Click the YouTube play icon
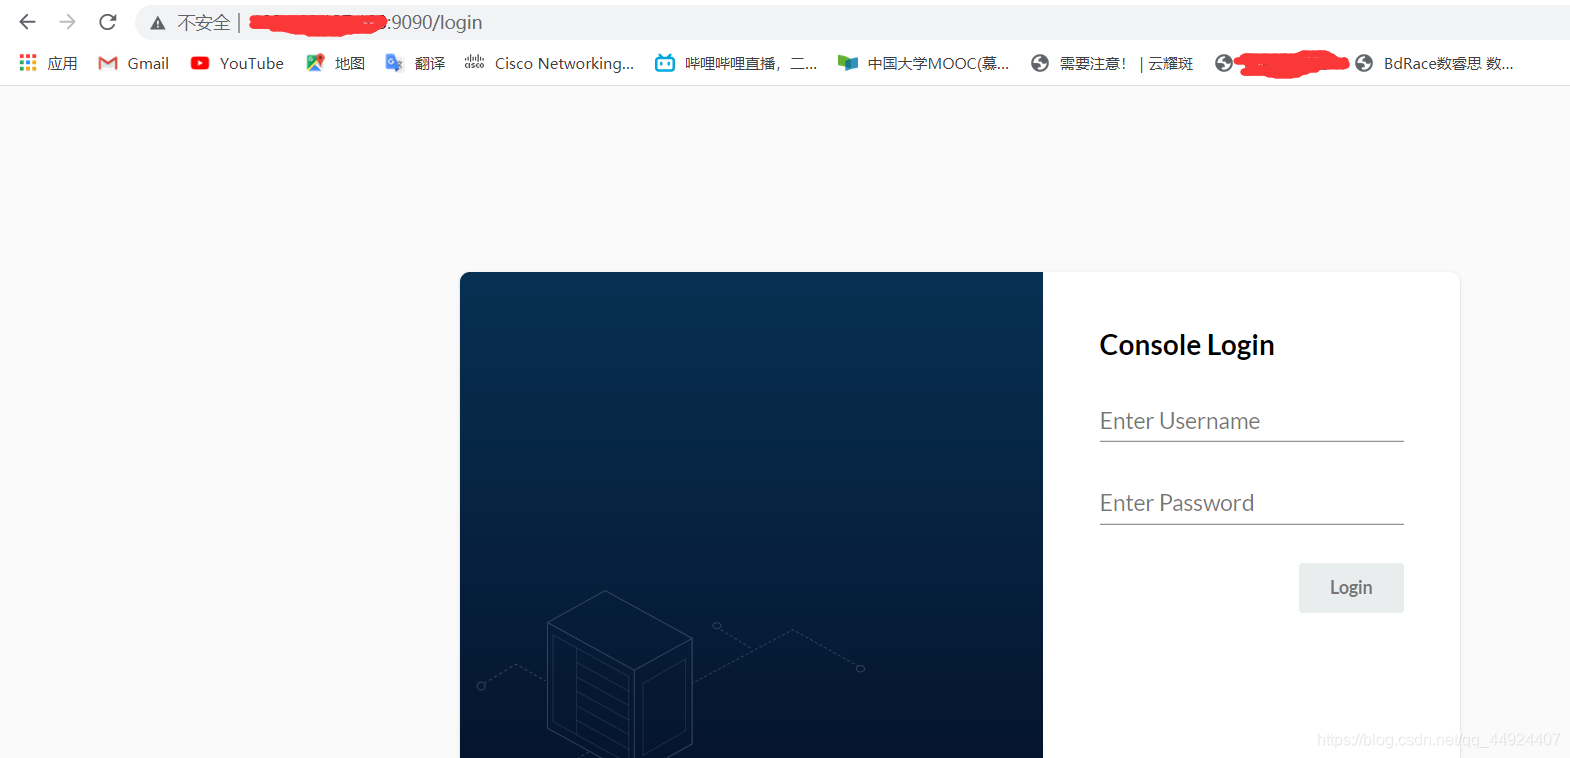The height and width of the screenshot is (758, 1570). (x=200, y=63)
